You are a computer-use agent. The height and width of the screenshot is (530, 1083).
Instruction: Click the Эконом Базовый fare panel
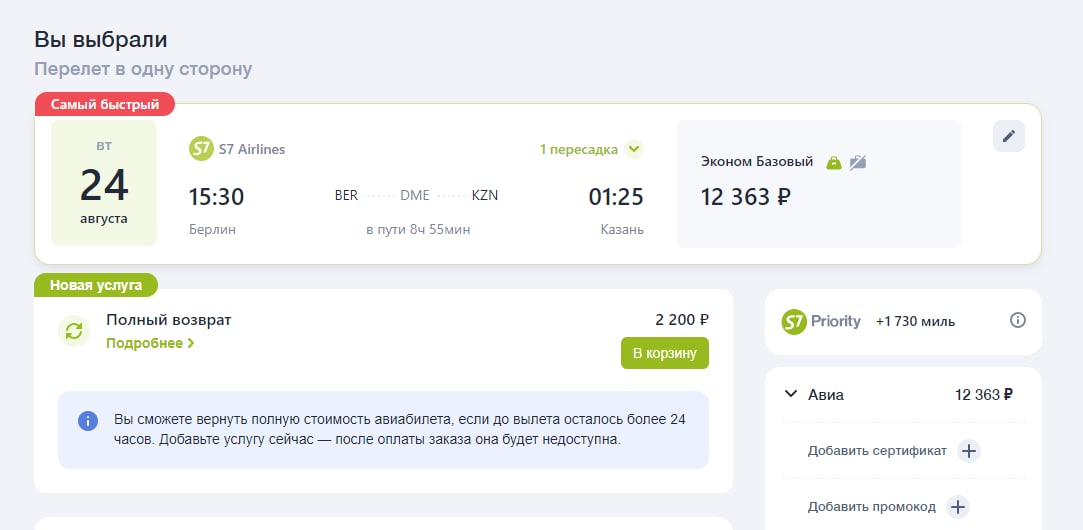[818, 184]
